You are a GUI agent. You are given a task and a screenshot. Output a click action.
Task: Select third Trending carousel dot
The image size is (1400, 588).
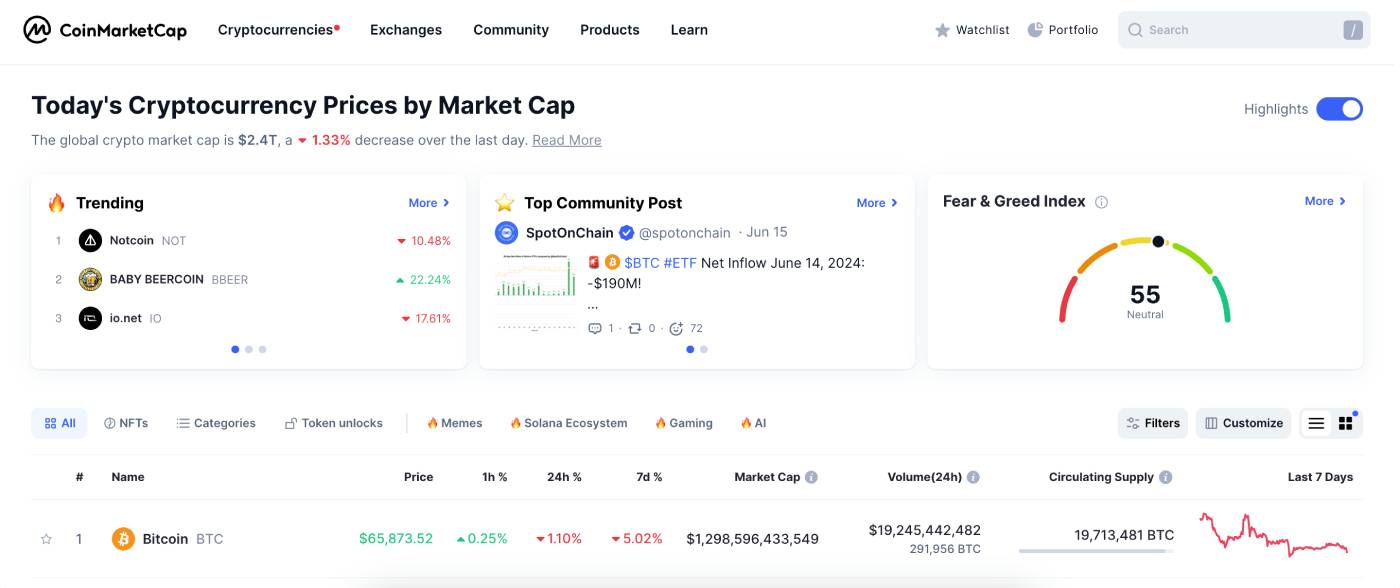click(x=262, y=349)
